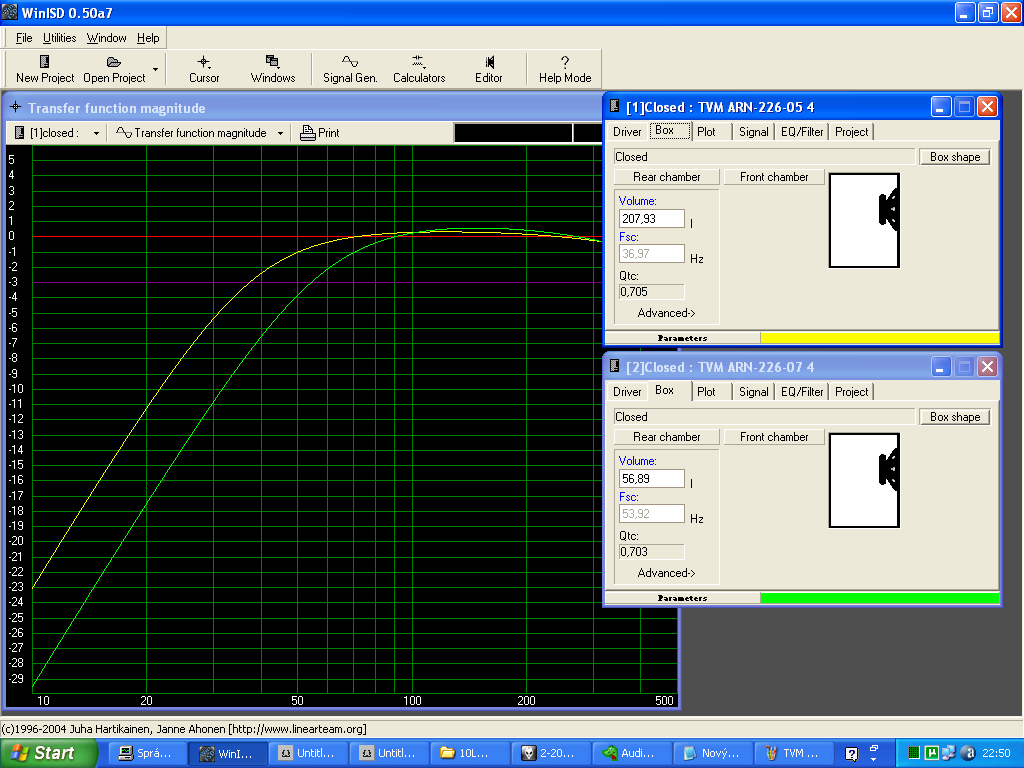The image size is (1024, 768).
Task: Click the green plot color bar in project 2
Action: (880, 598)
